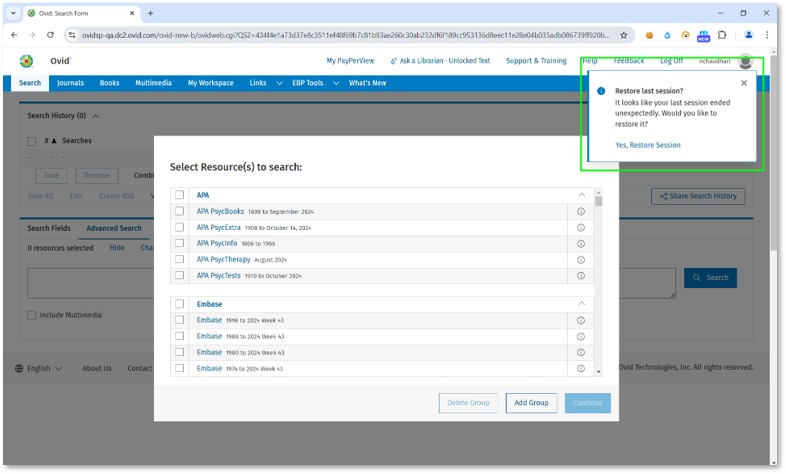This screenshot has width=786, height=474.
Task: Check the Embase 1980 to 2024 checkbox
Action: 179,352
